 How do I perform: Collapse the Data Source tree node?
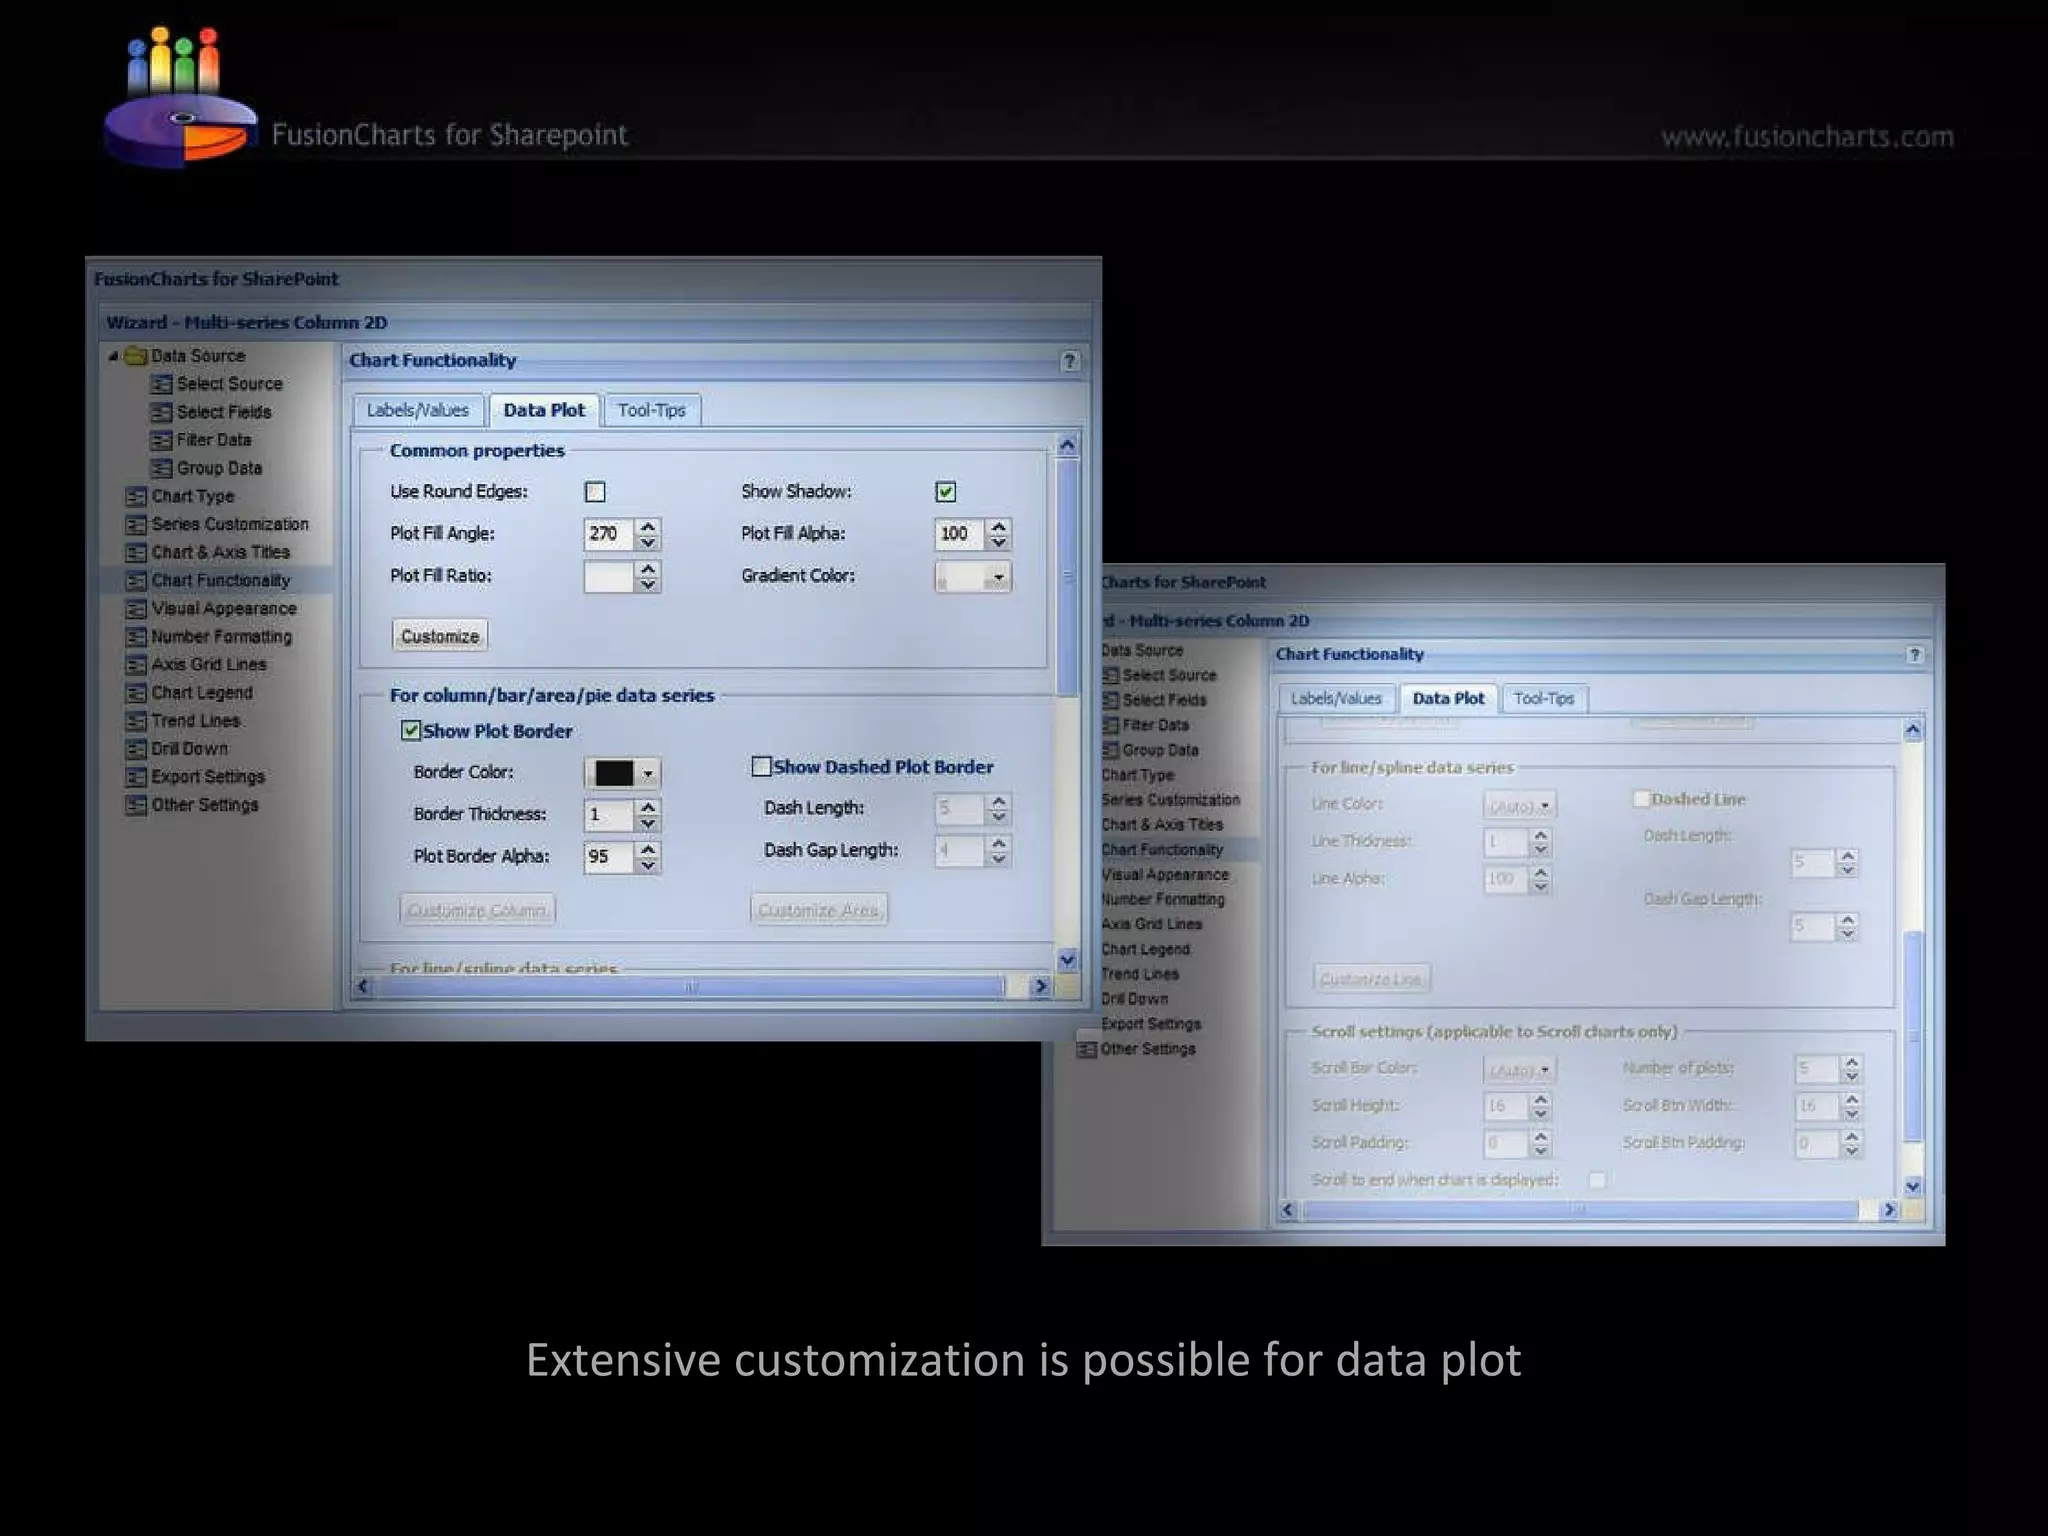(x=113, y=356)
